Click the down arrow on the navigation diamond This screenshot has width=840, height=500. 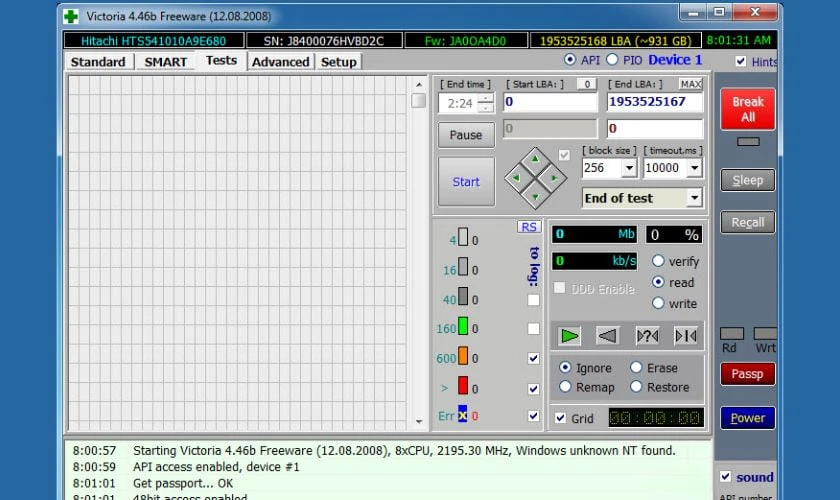coord(535,197)
